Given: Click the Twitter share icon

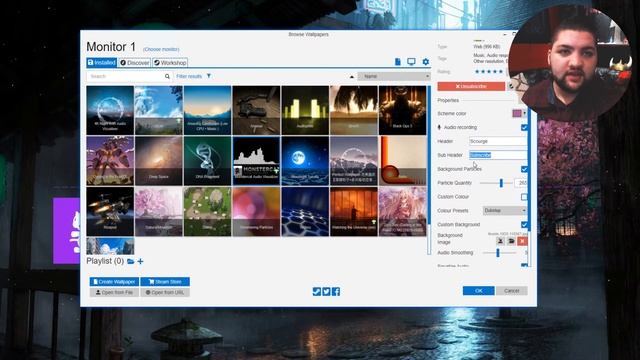Looking at the screenshot, I should [326, 291].
